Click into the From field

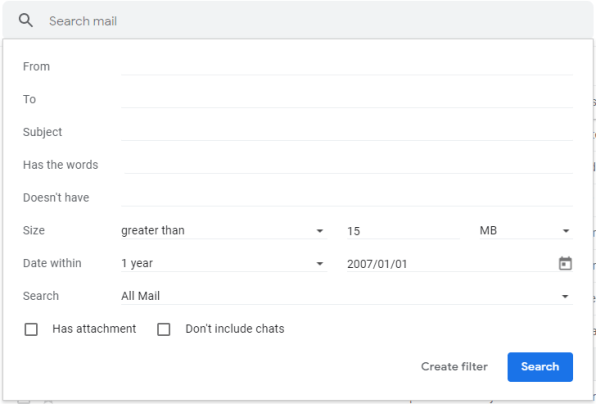(x=347, y=67)
